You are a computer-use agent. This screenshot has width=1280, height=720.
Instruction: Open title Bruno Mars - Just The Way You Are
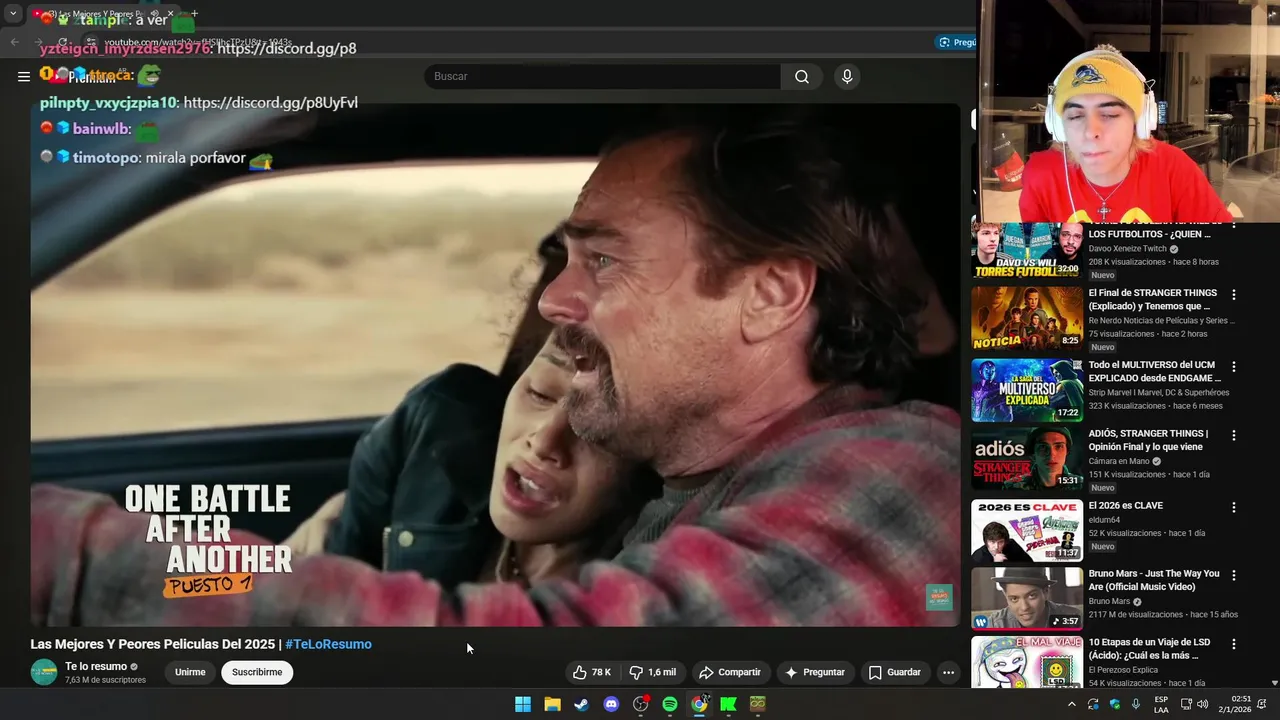pyautogui.click(x=1154, y=580)
